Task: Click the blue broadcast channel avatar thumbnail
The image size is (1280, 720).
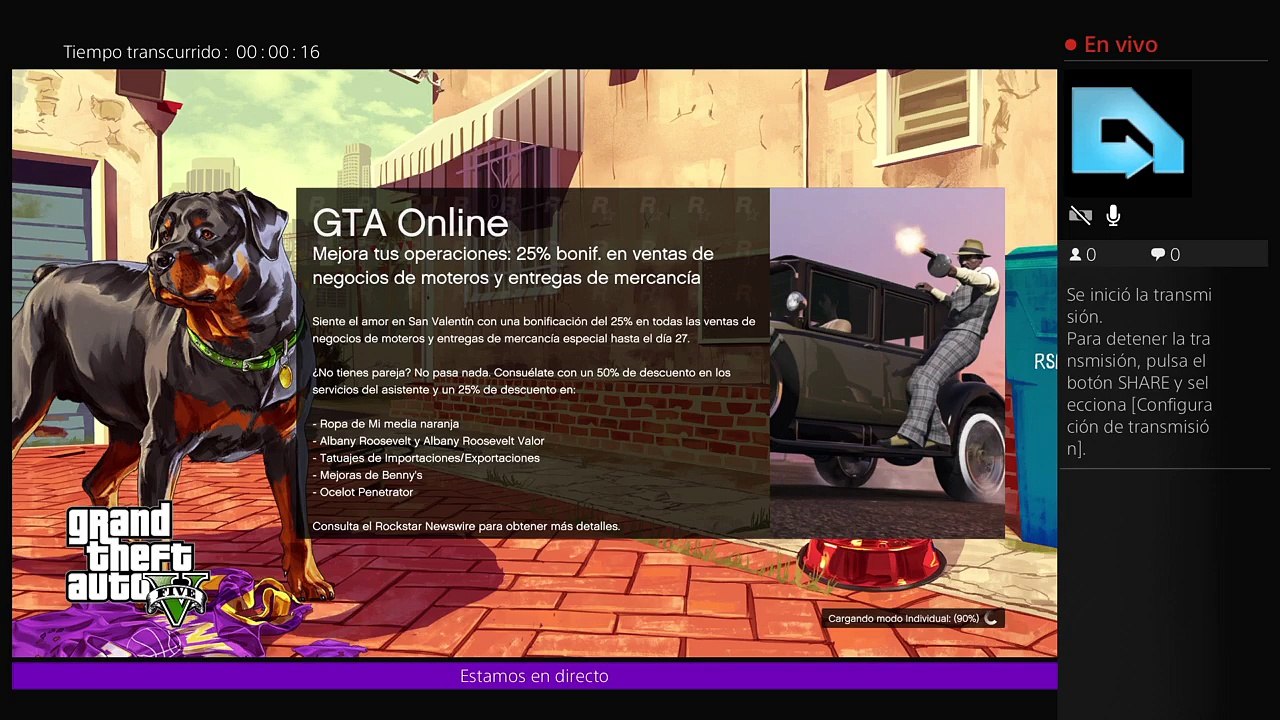Action: tap(1128, 133)
